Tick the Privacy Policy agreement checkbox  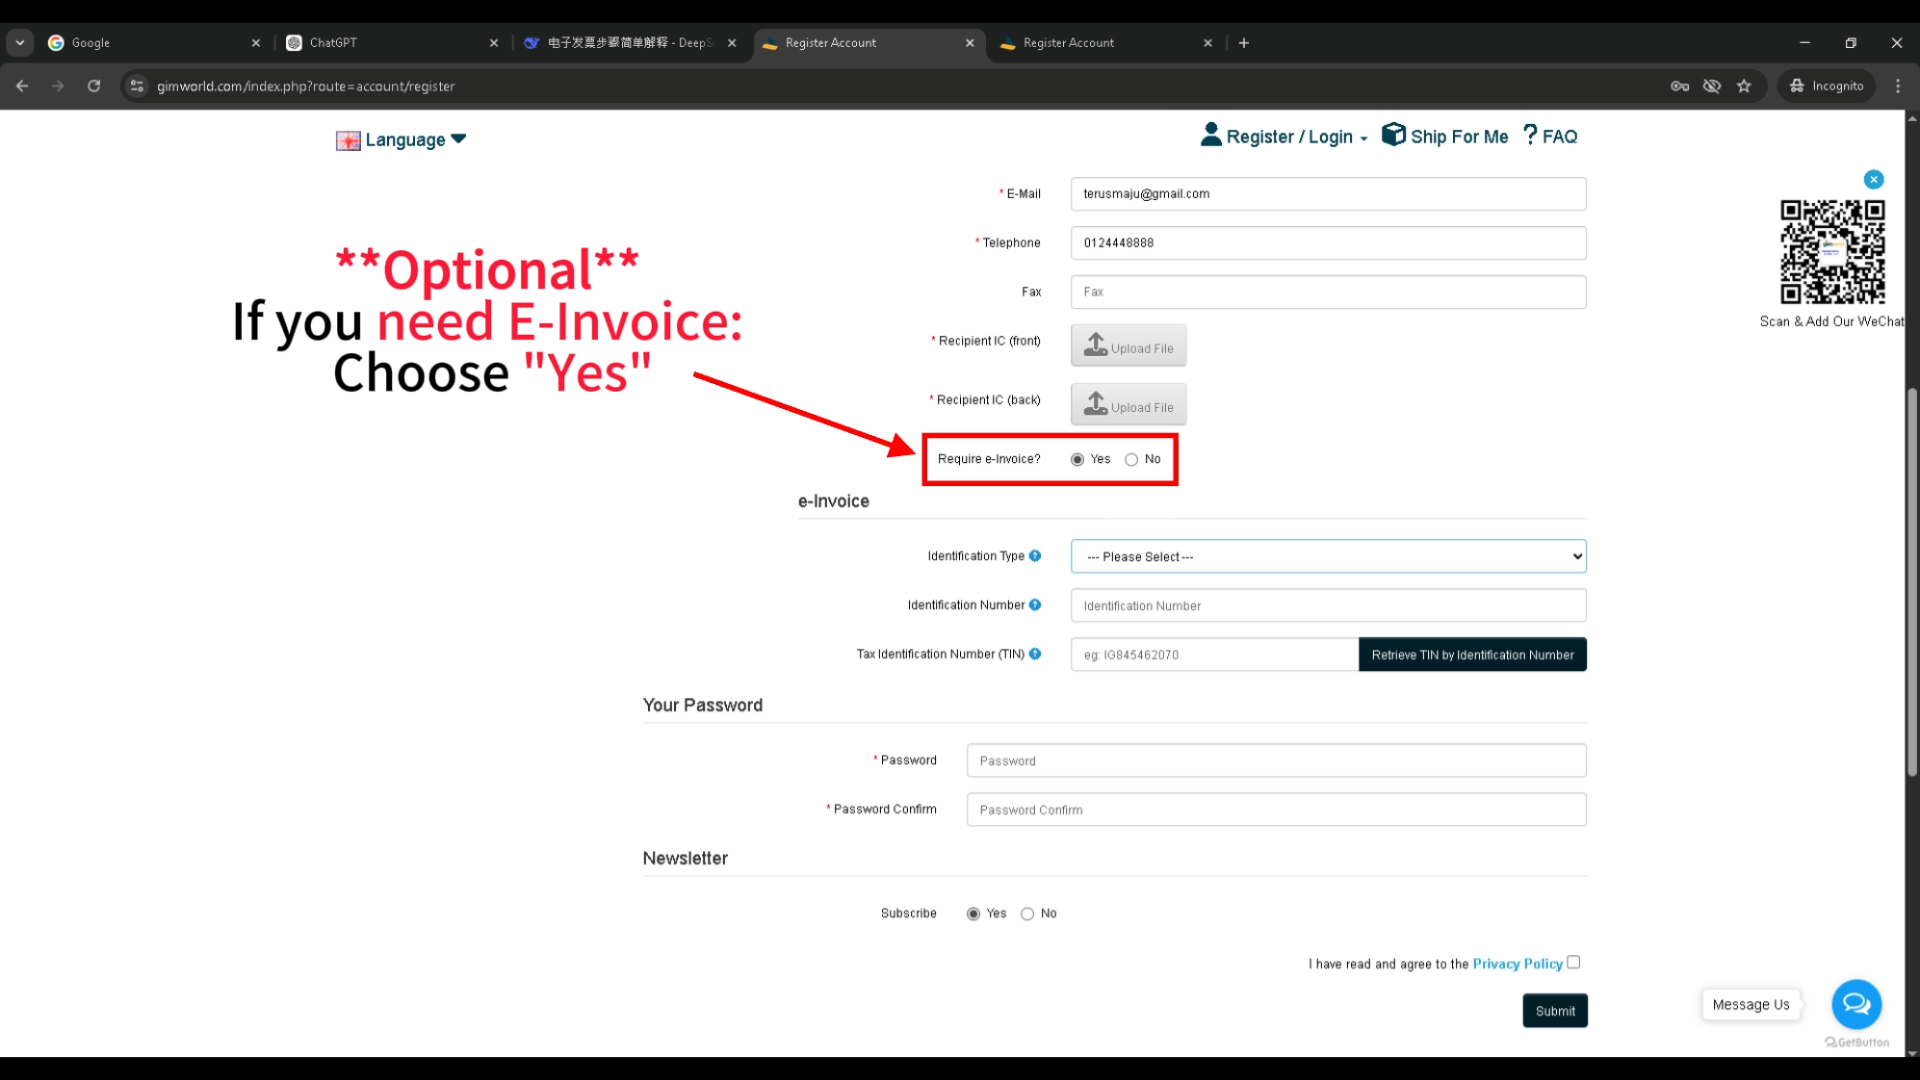tap(1573, 962)
